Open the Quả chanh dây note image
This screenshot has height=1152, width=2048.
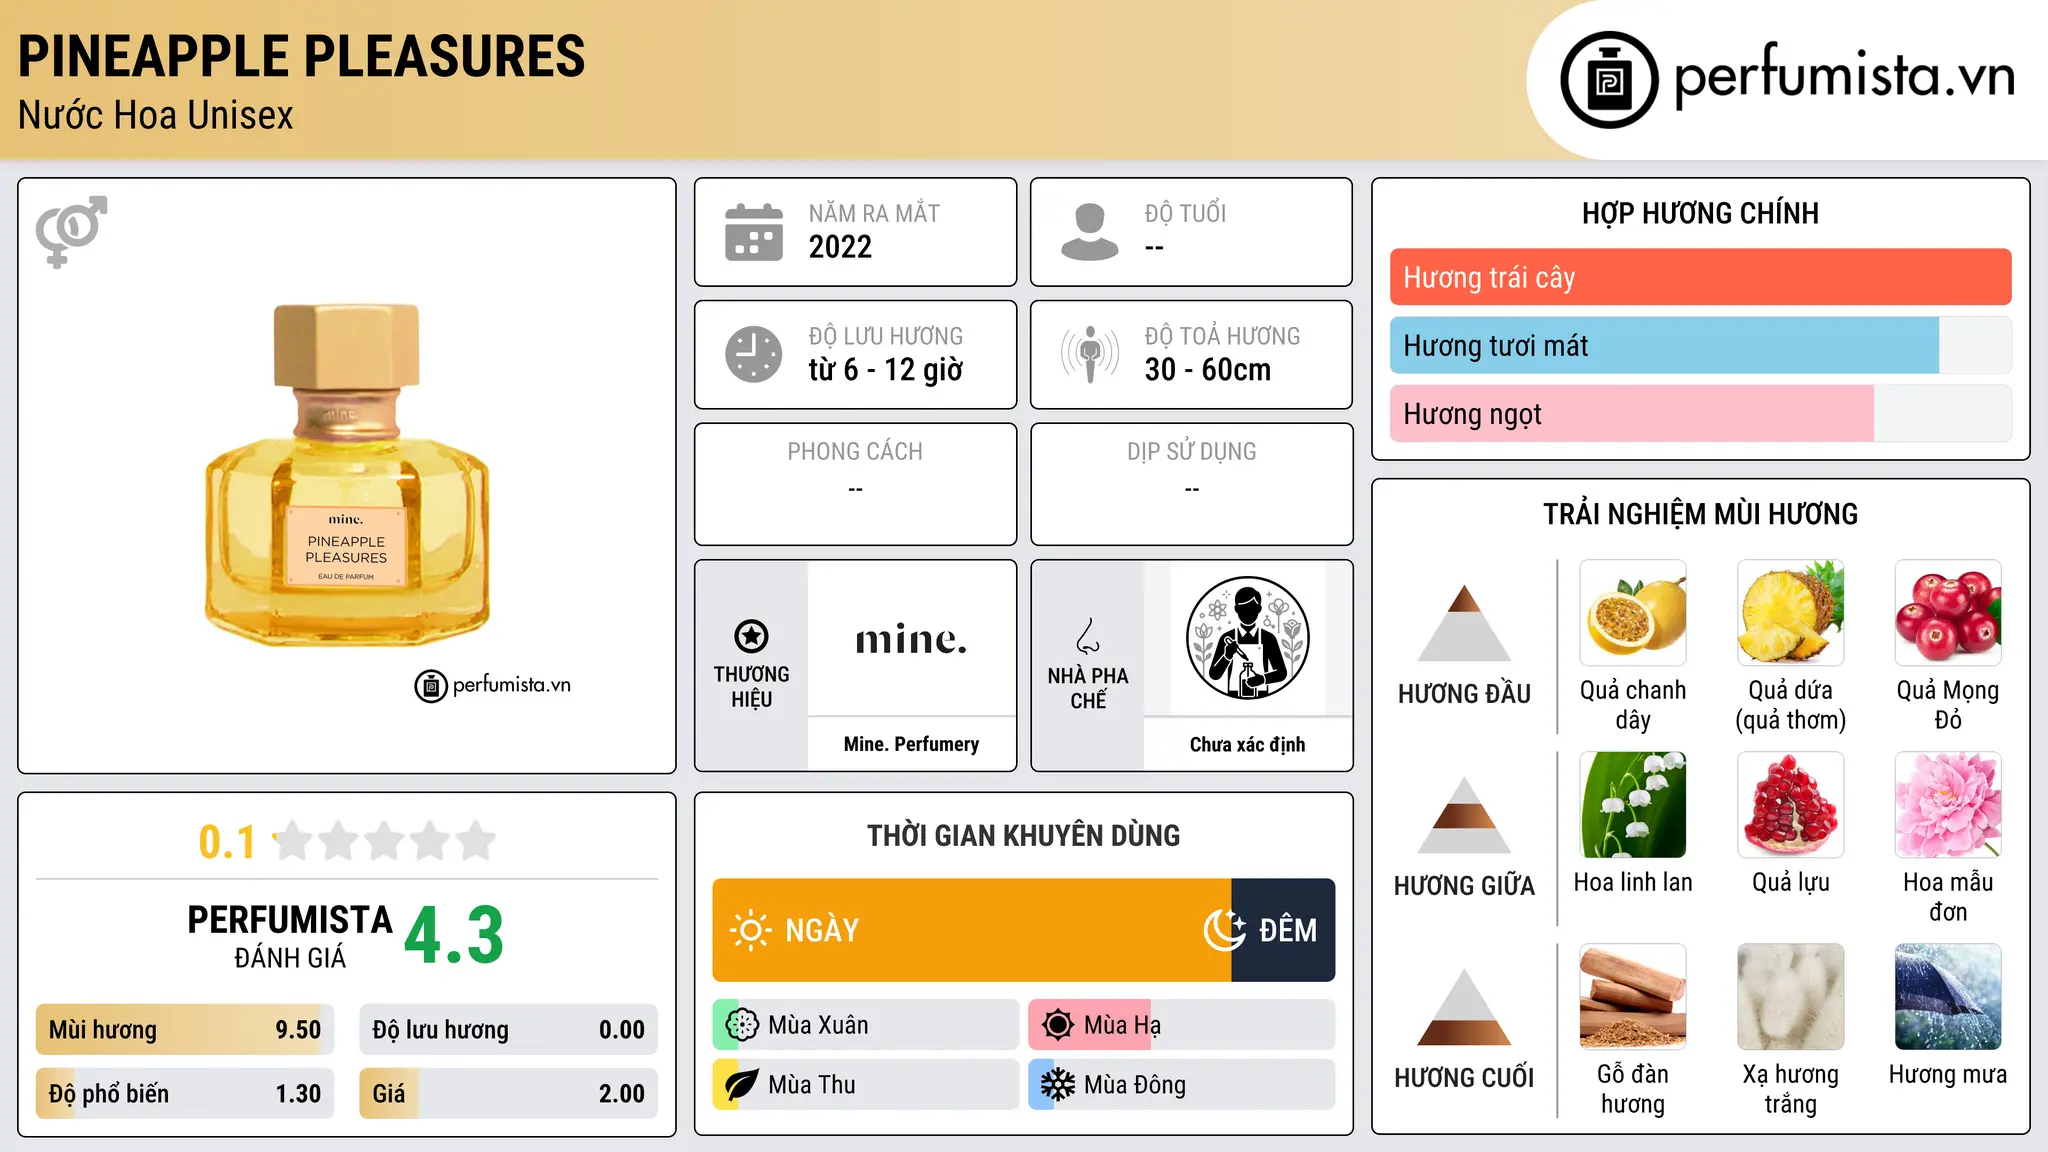(1633, 613)
